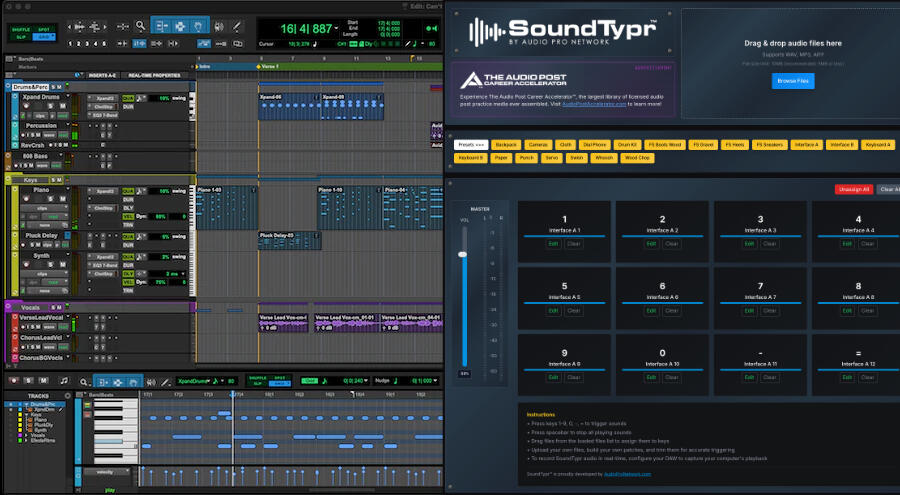
Task: Toggle solo in the MIDI editor toolbar
Action: pos(28,381)
